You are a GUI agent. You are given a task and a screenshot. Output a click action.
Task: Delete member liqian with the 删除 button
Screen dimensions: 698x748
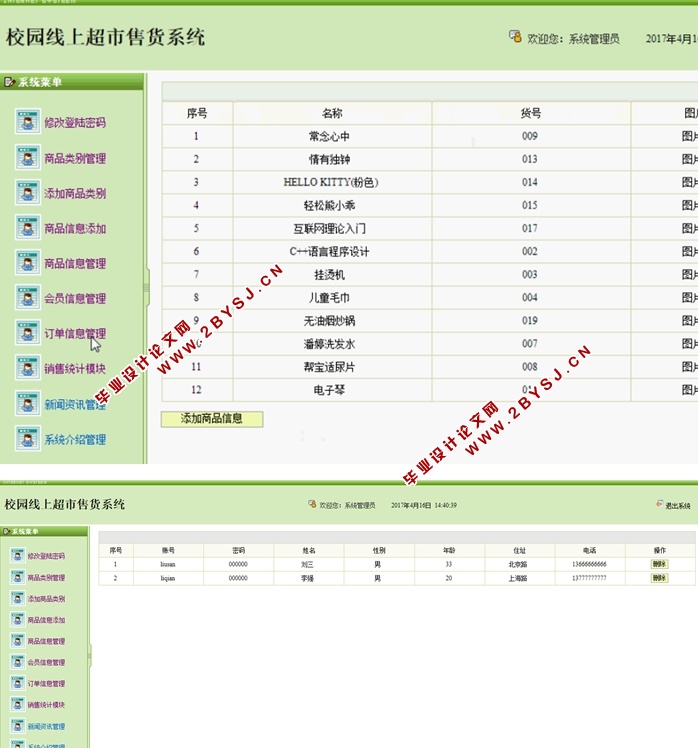point(659,578)
